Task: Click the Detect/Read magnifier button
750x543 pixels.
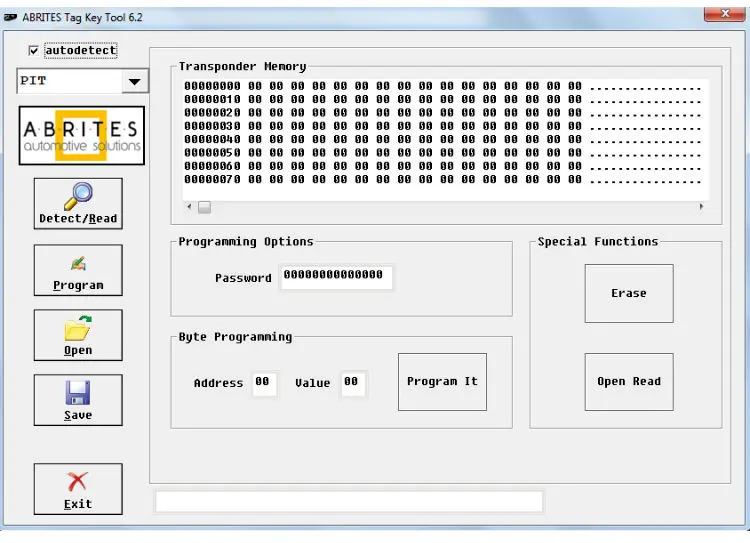Action: 78,203
